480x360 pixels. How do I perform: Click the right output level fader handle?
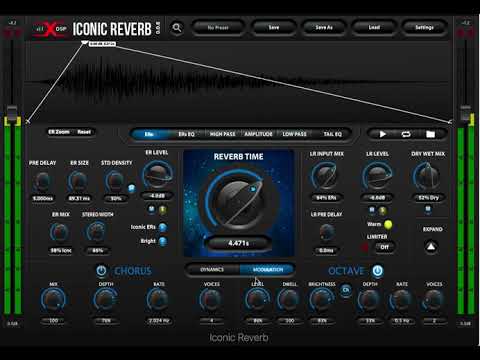[465, 113]
